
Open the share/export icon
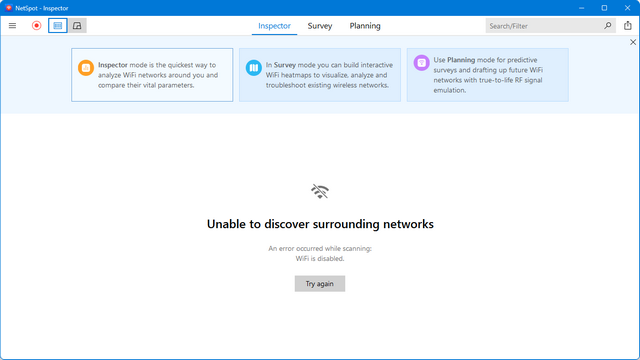[x=628, y=25]
